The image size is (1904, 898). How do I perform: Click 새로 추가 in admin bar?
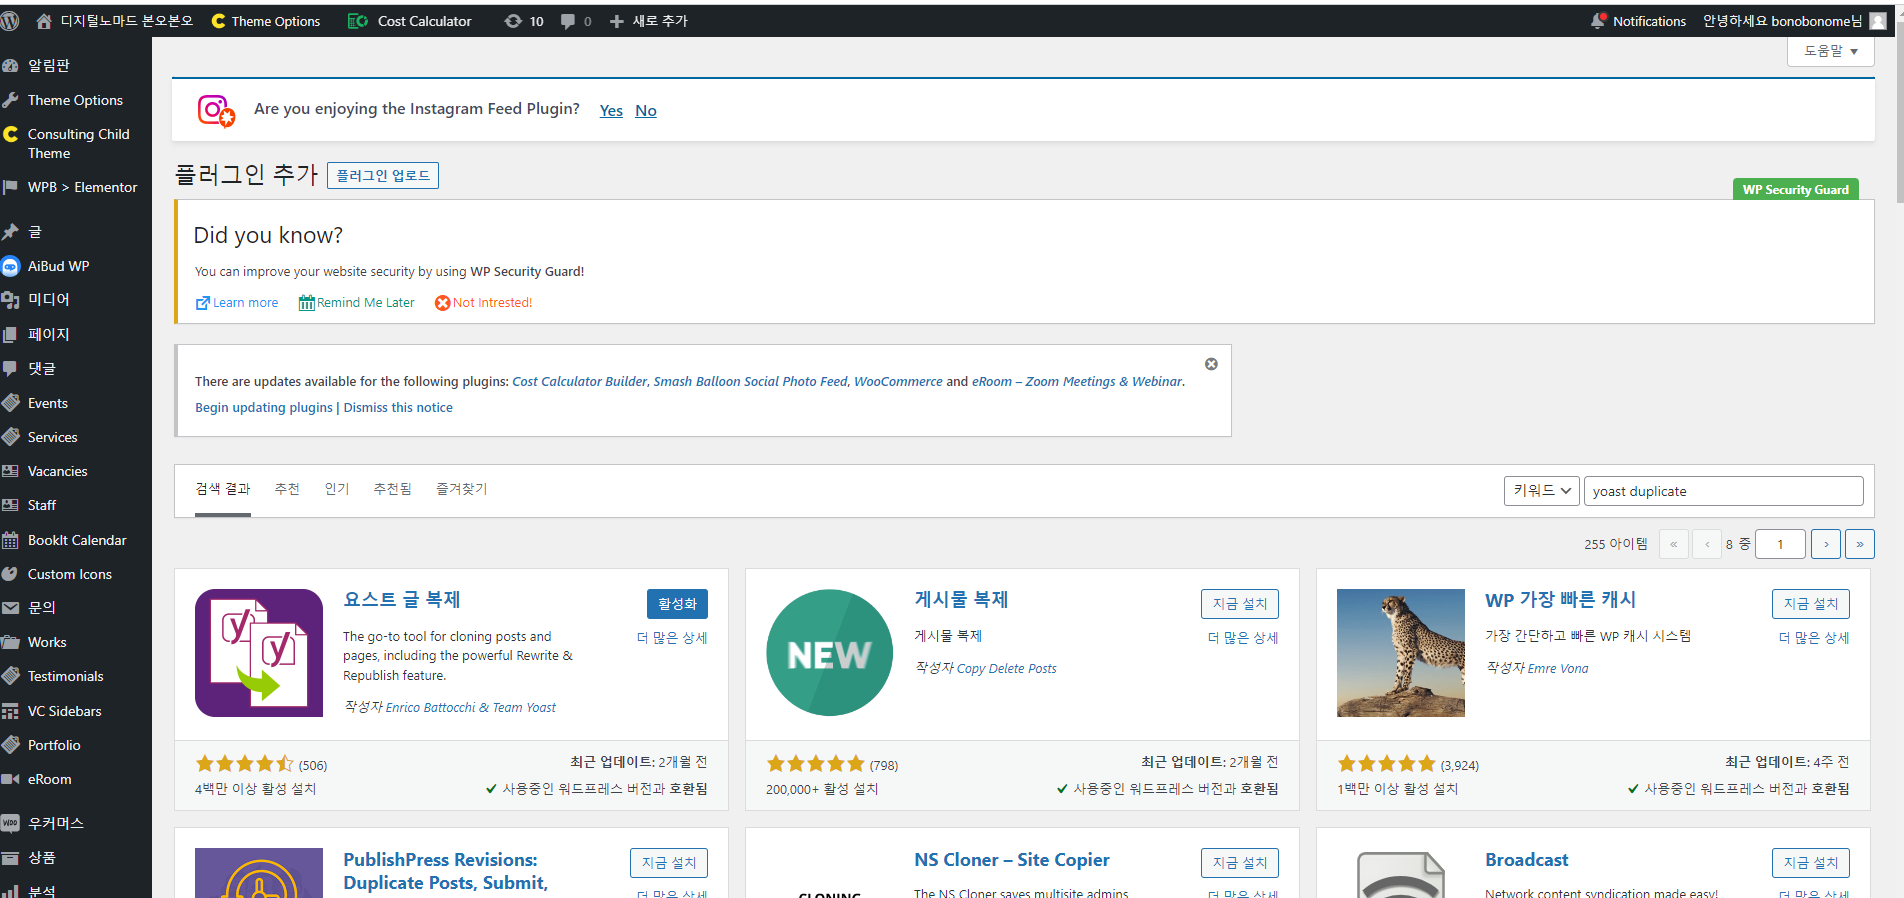(648, 21)
